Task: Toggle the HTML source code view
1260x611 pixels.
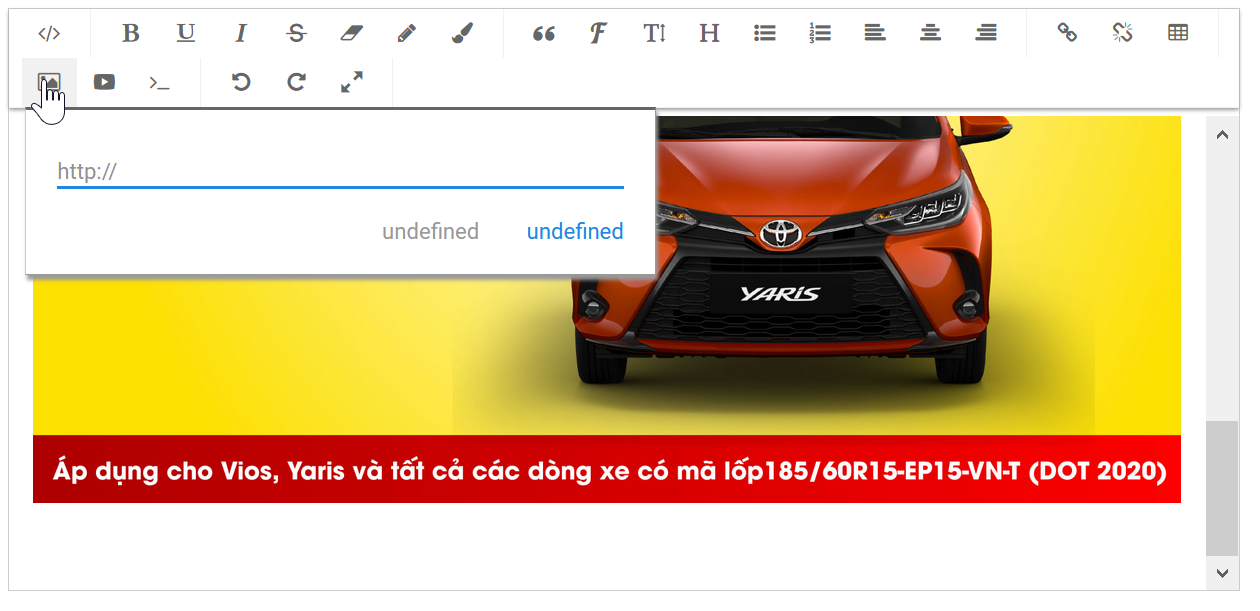Action: click(49, 33)
